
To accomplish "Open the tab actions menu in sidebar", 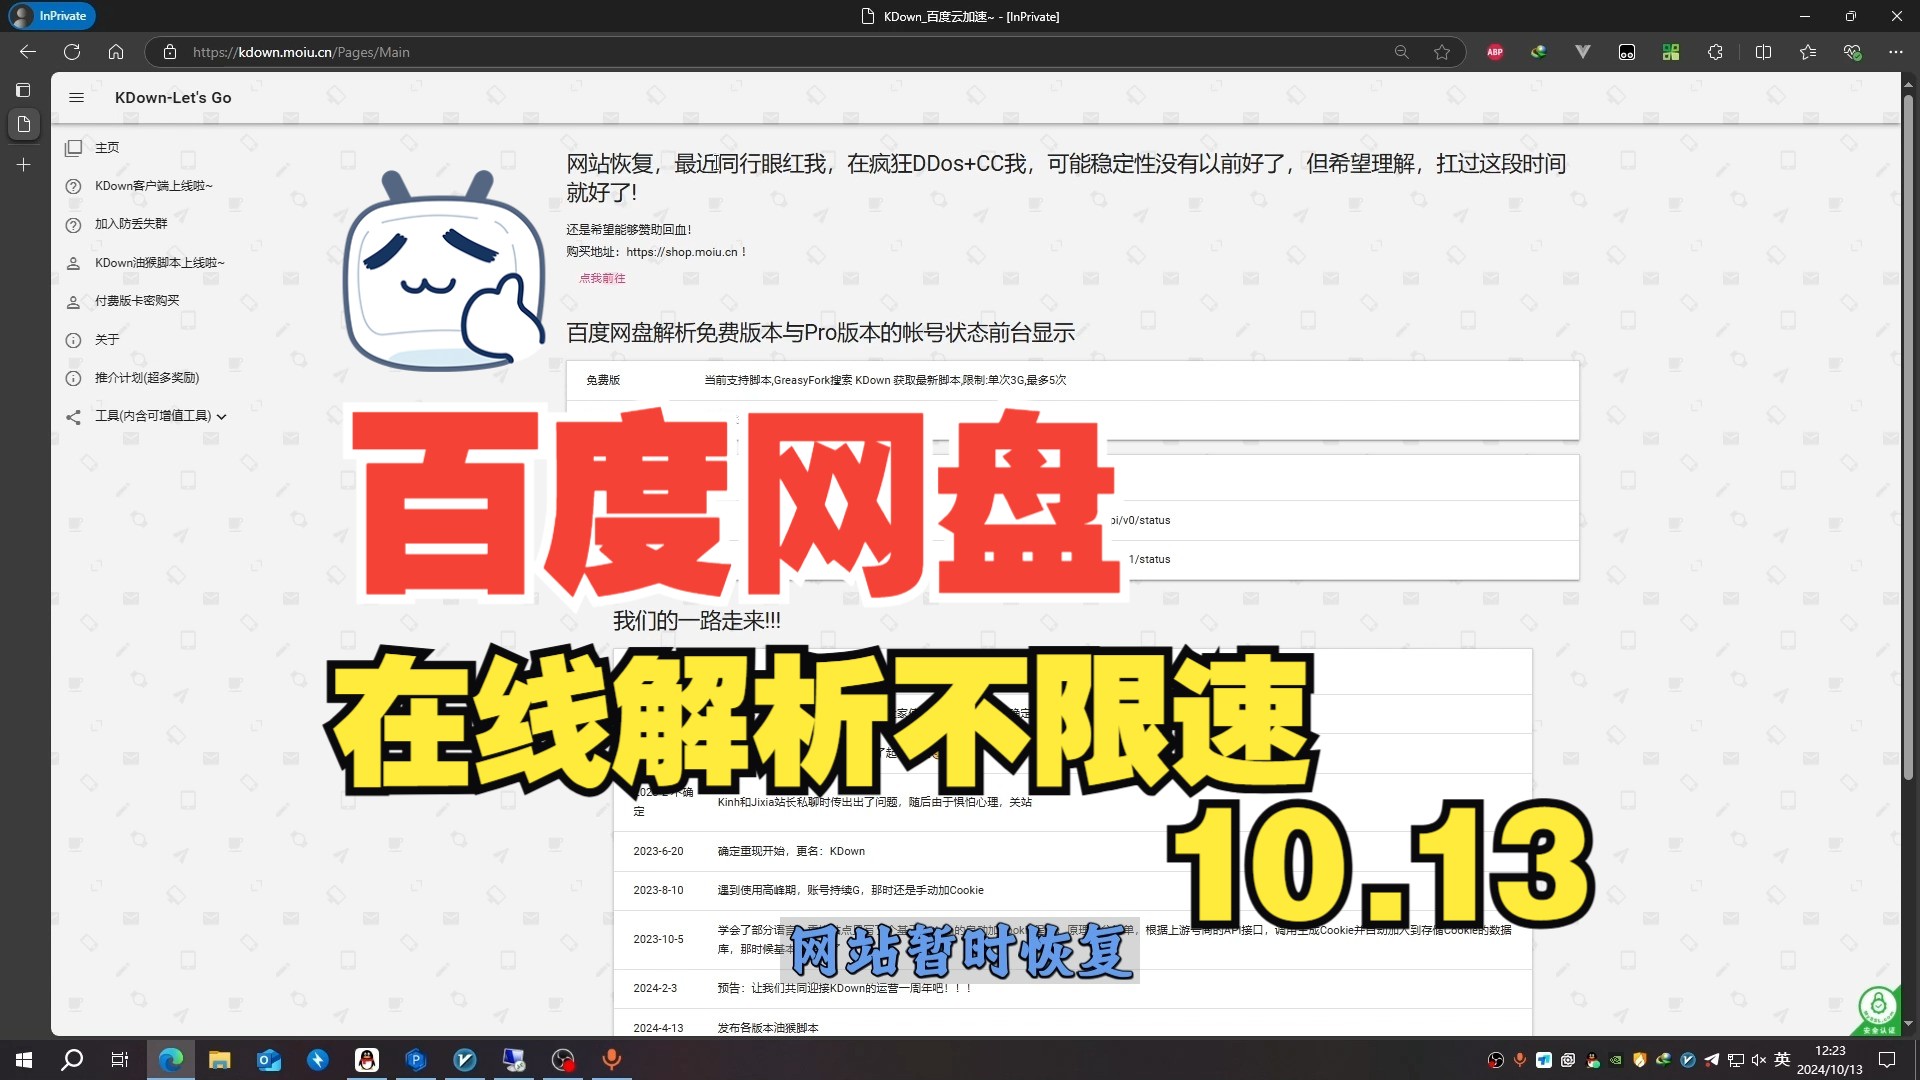I will [x=24, y=90].
